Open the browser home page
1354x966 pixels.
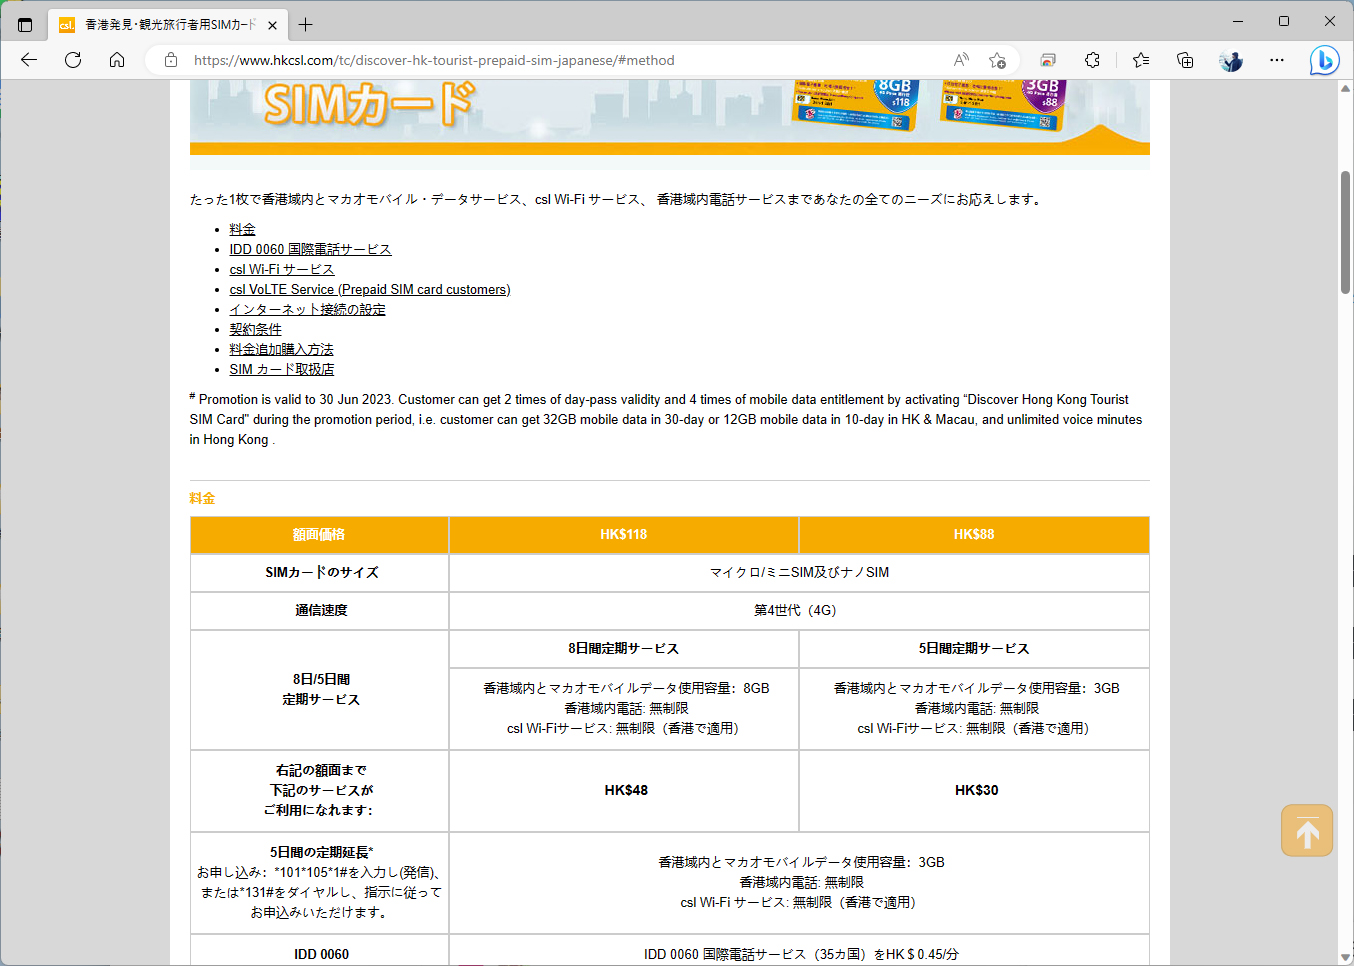(x=117, y=60)
